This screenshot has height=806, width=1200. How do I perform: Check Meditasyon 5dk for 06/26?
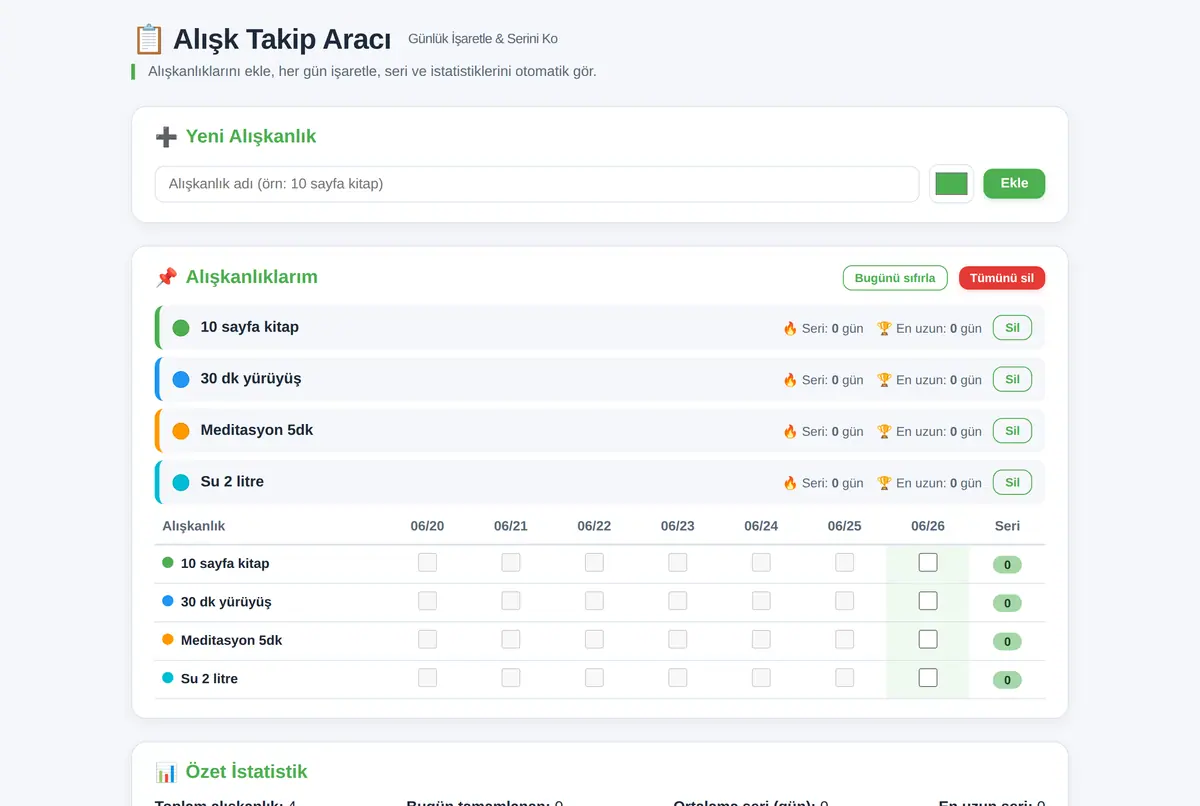(928, 639)
